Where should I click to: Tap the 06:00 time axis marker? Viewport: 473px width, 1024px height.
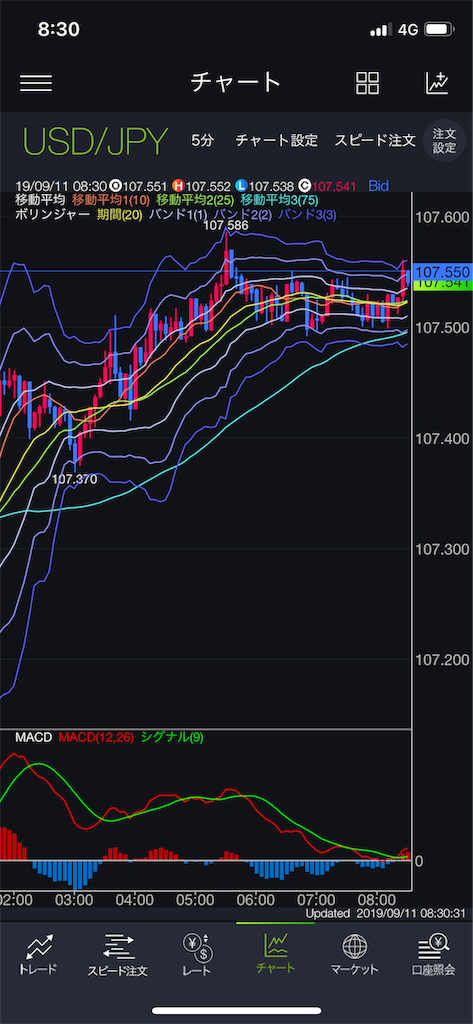tap(255, 900)
